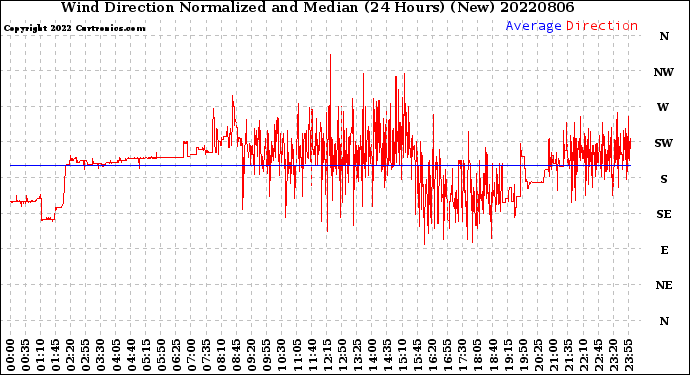
Task: Click the 05:50 time label
Action: click(x=161, y=355)
